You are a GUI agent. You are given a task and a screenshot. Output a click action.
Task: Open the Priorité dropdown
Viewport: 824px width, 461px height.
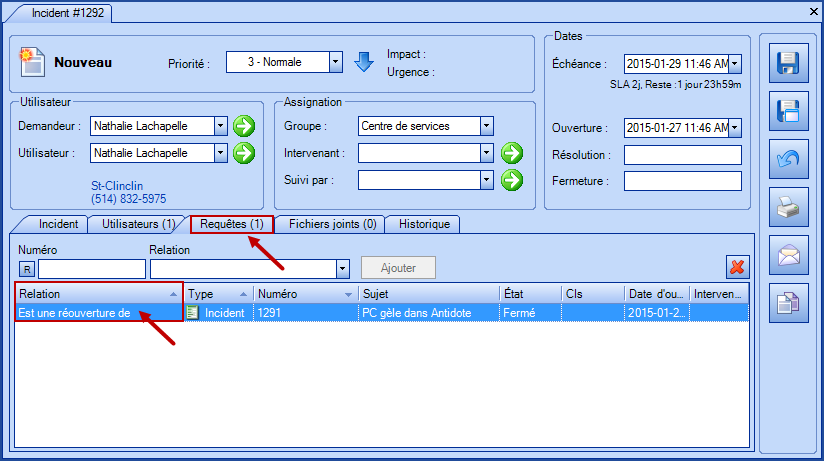[336, 62]
